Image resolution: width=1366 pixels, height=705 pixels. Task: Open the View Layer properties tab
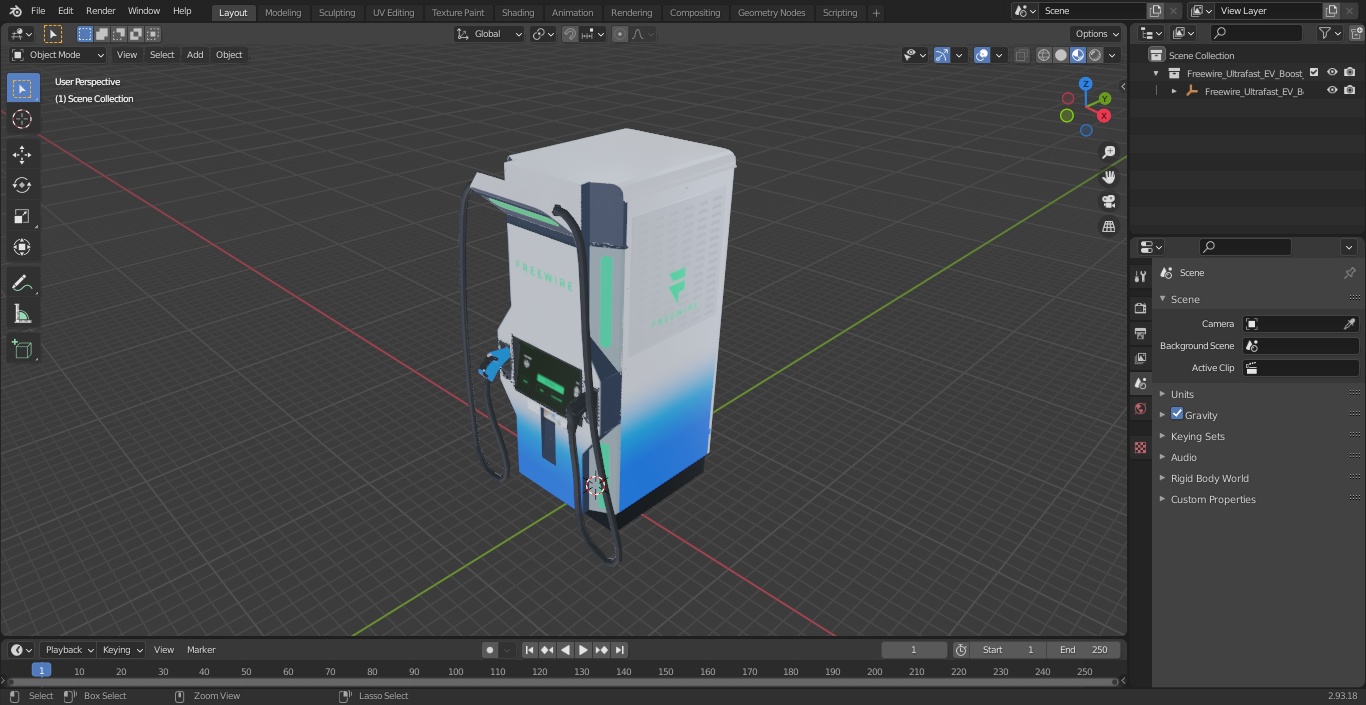click(x=1140, y=358)
